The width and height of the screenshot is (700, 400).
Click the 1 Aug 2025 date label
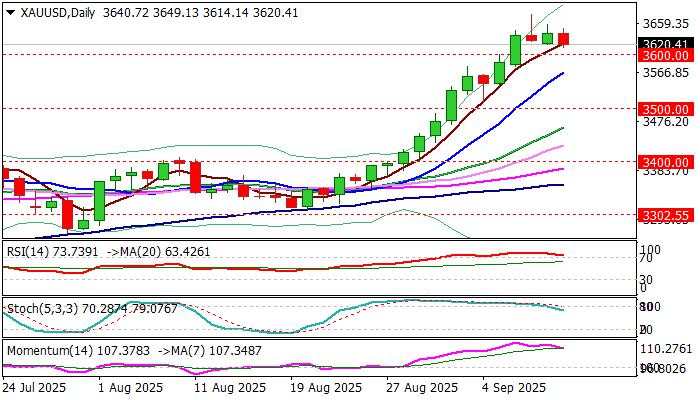coord(130,388)
